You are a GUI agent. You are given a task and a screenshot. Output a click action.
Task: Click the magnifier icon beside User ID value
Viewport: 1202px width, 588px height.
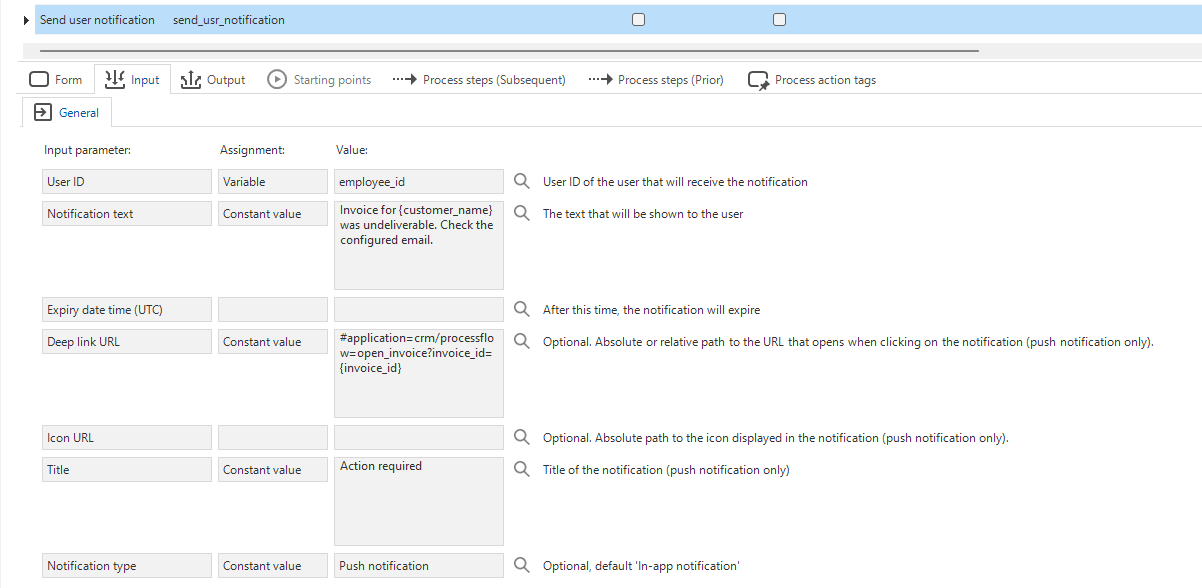pyautogui.click(x=521, y=182)
